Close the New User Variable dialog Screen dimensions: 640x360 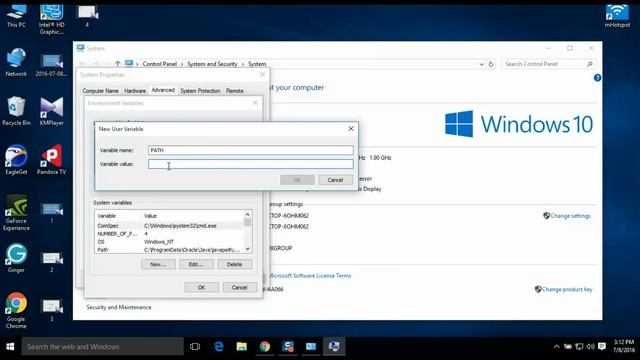click(x=351, y=129)
